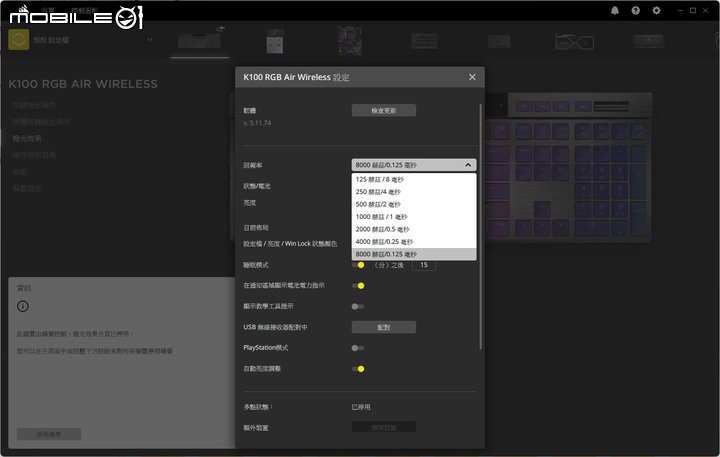Choose 2000 Hz / 0.5 ms polling rate

pyautogui.click(x=414, y=229)
